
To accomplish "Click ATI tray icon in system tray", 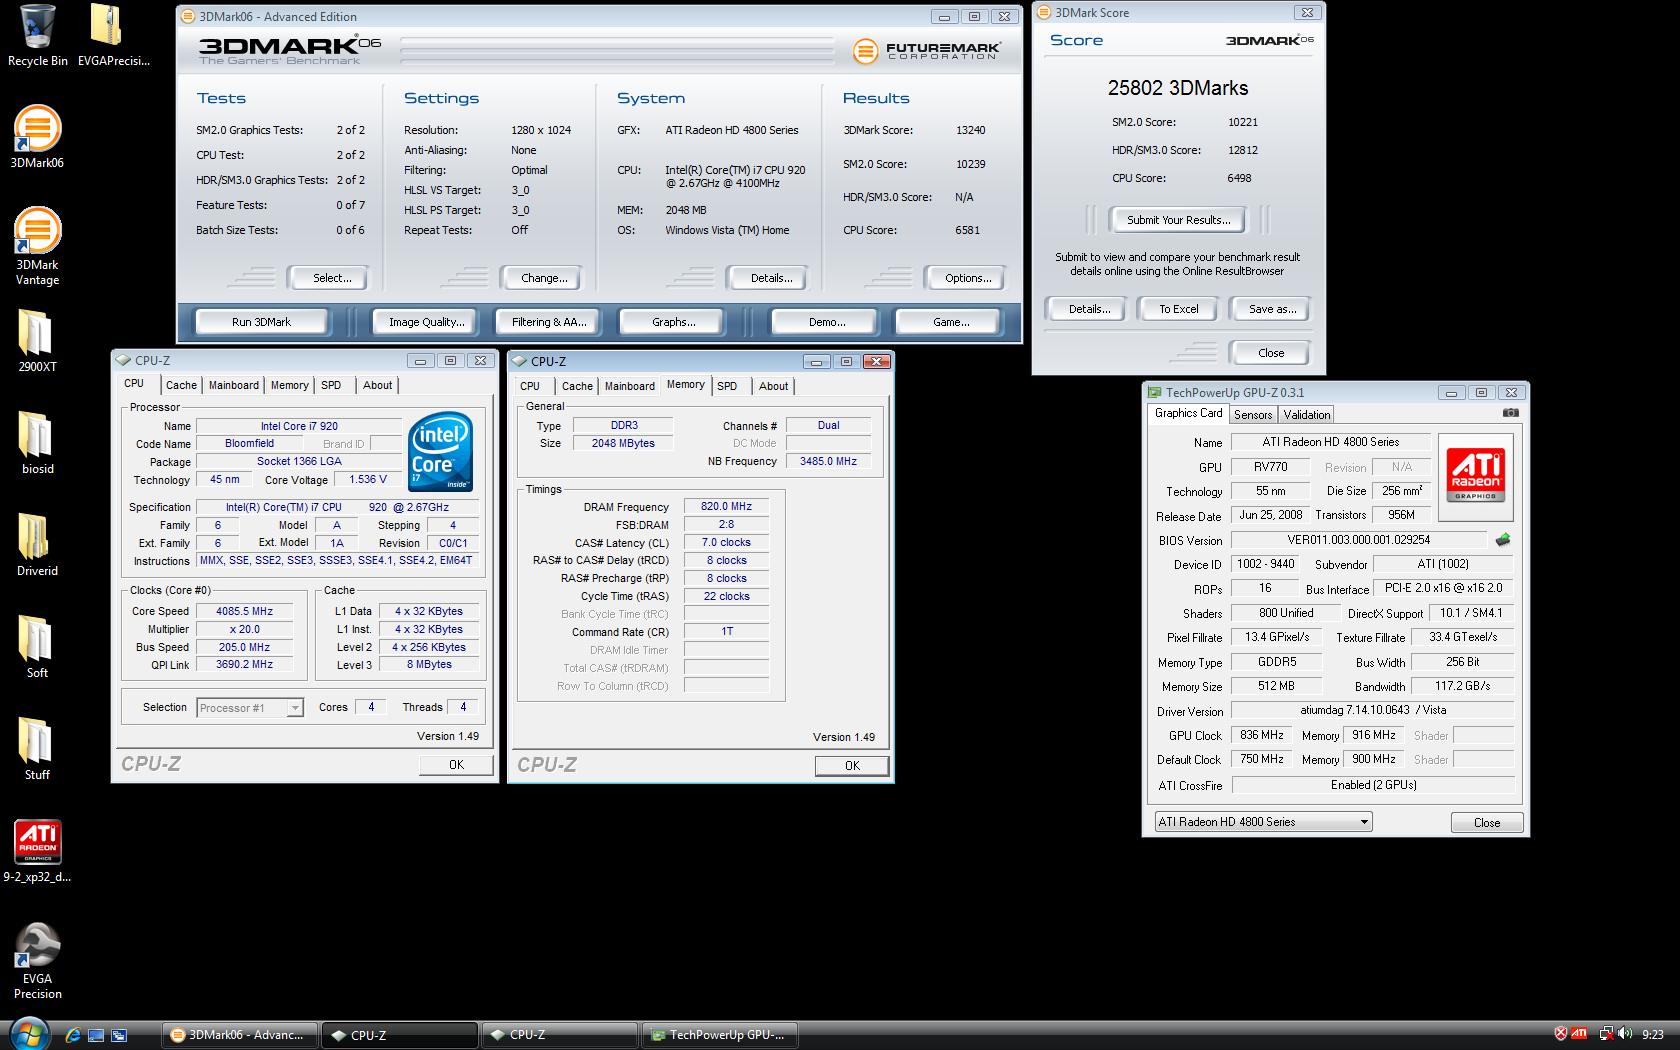I will pos(1578,1034).
